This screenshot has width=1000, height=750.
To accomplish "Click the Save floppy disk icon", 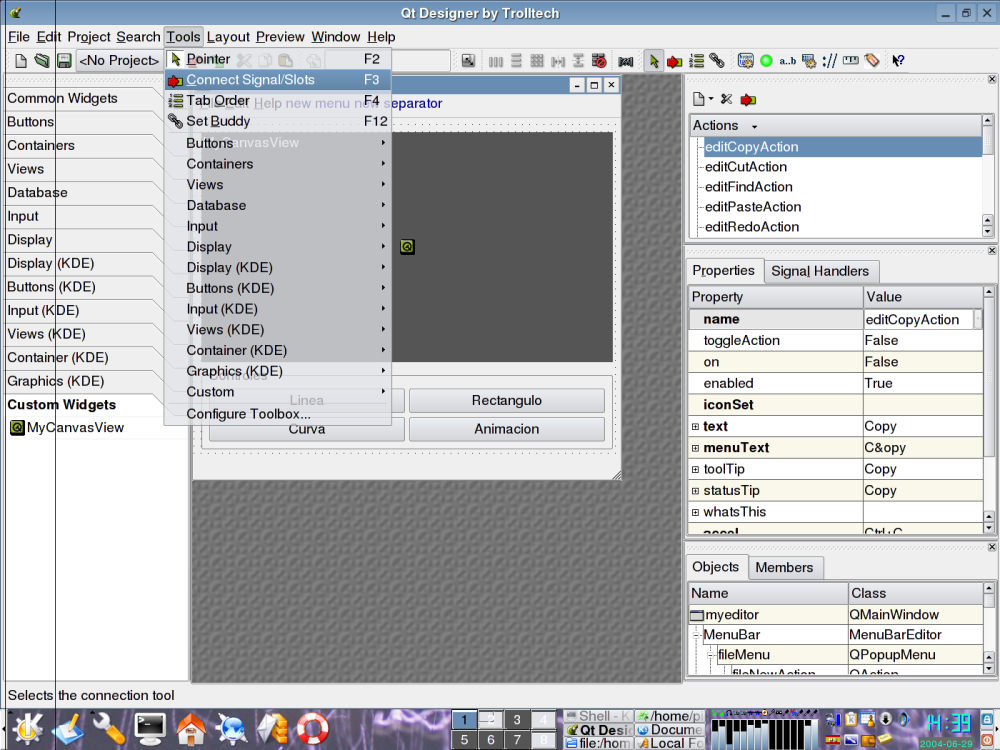I will coord(64,61).
